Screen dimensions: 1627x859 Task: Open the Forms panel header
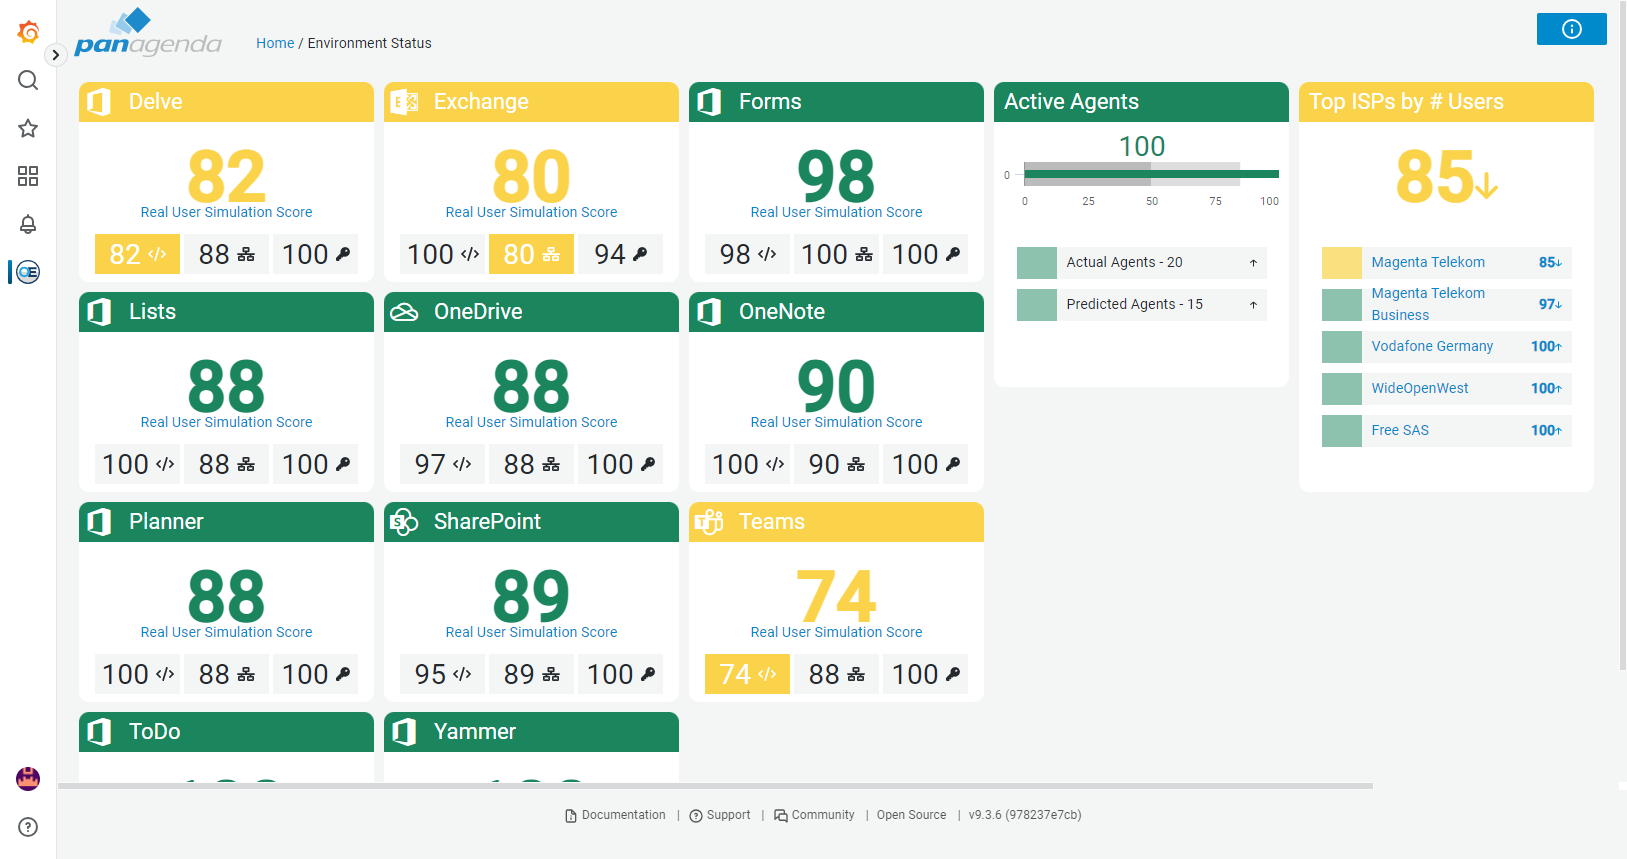(x=836, y=102)
